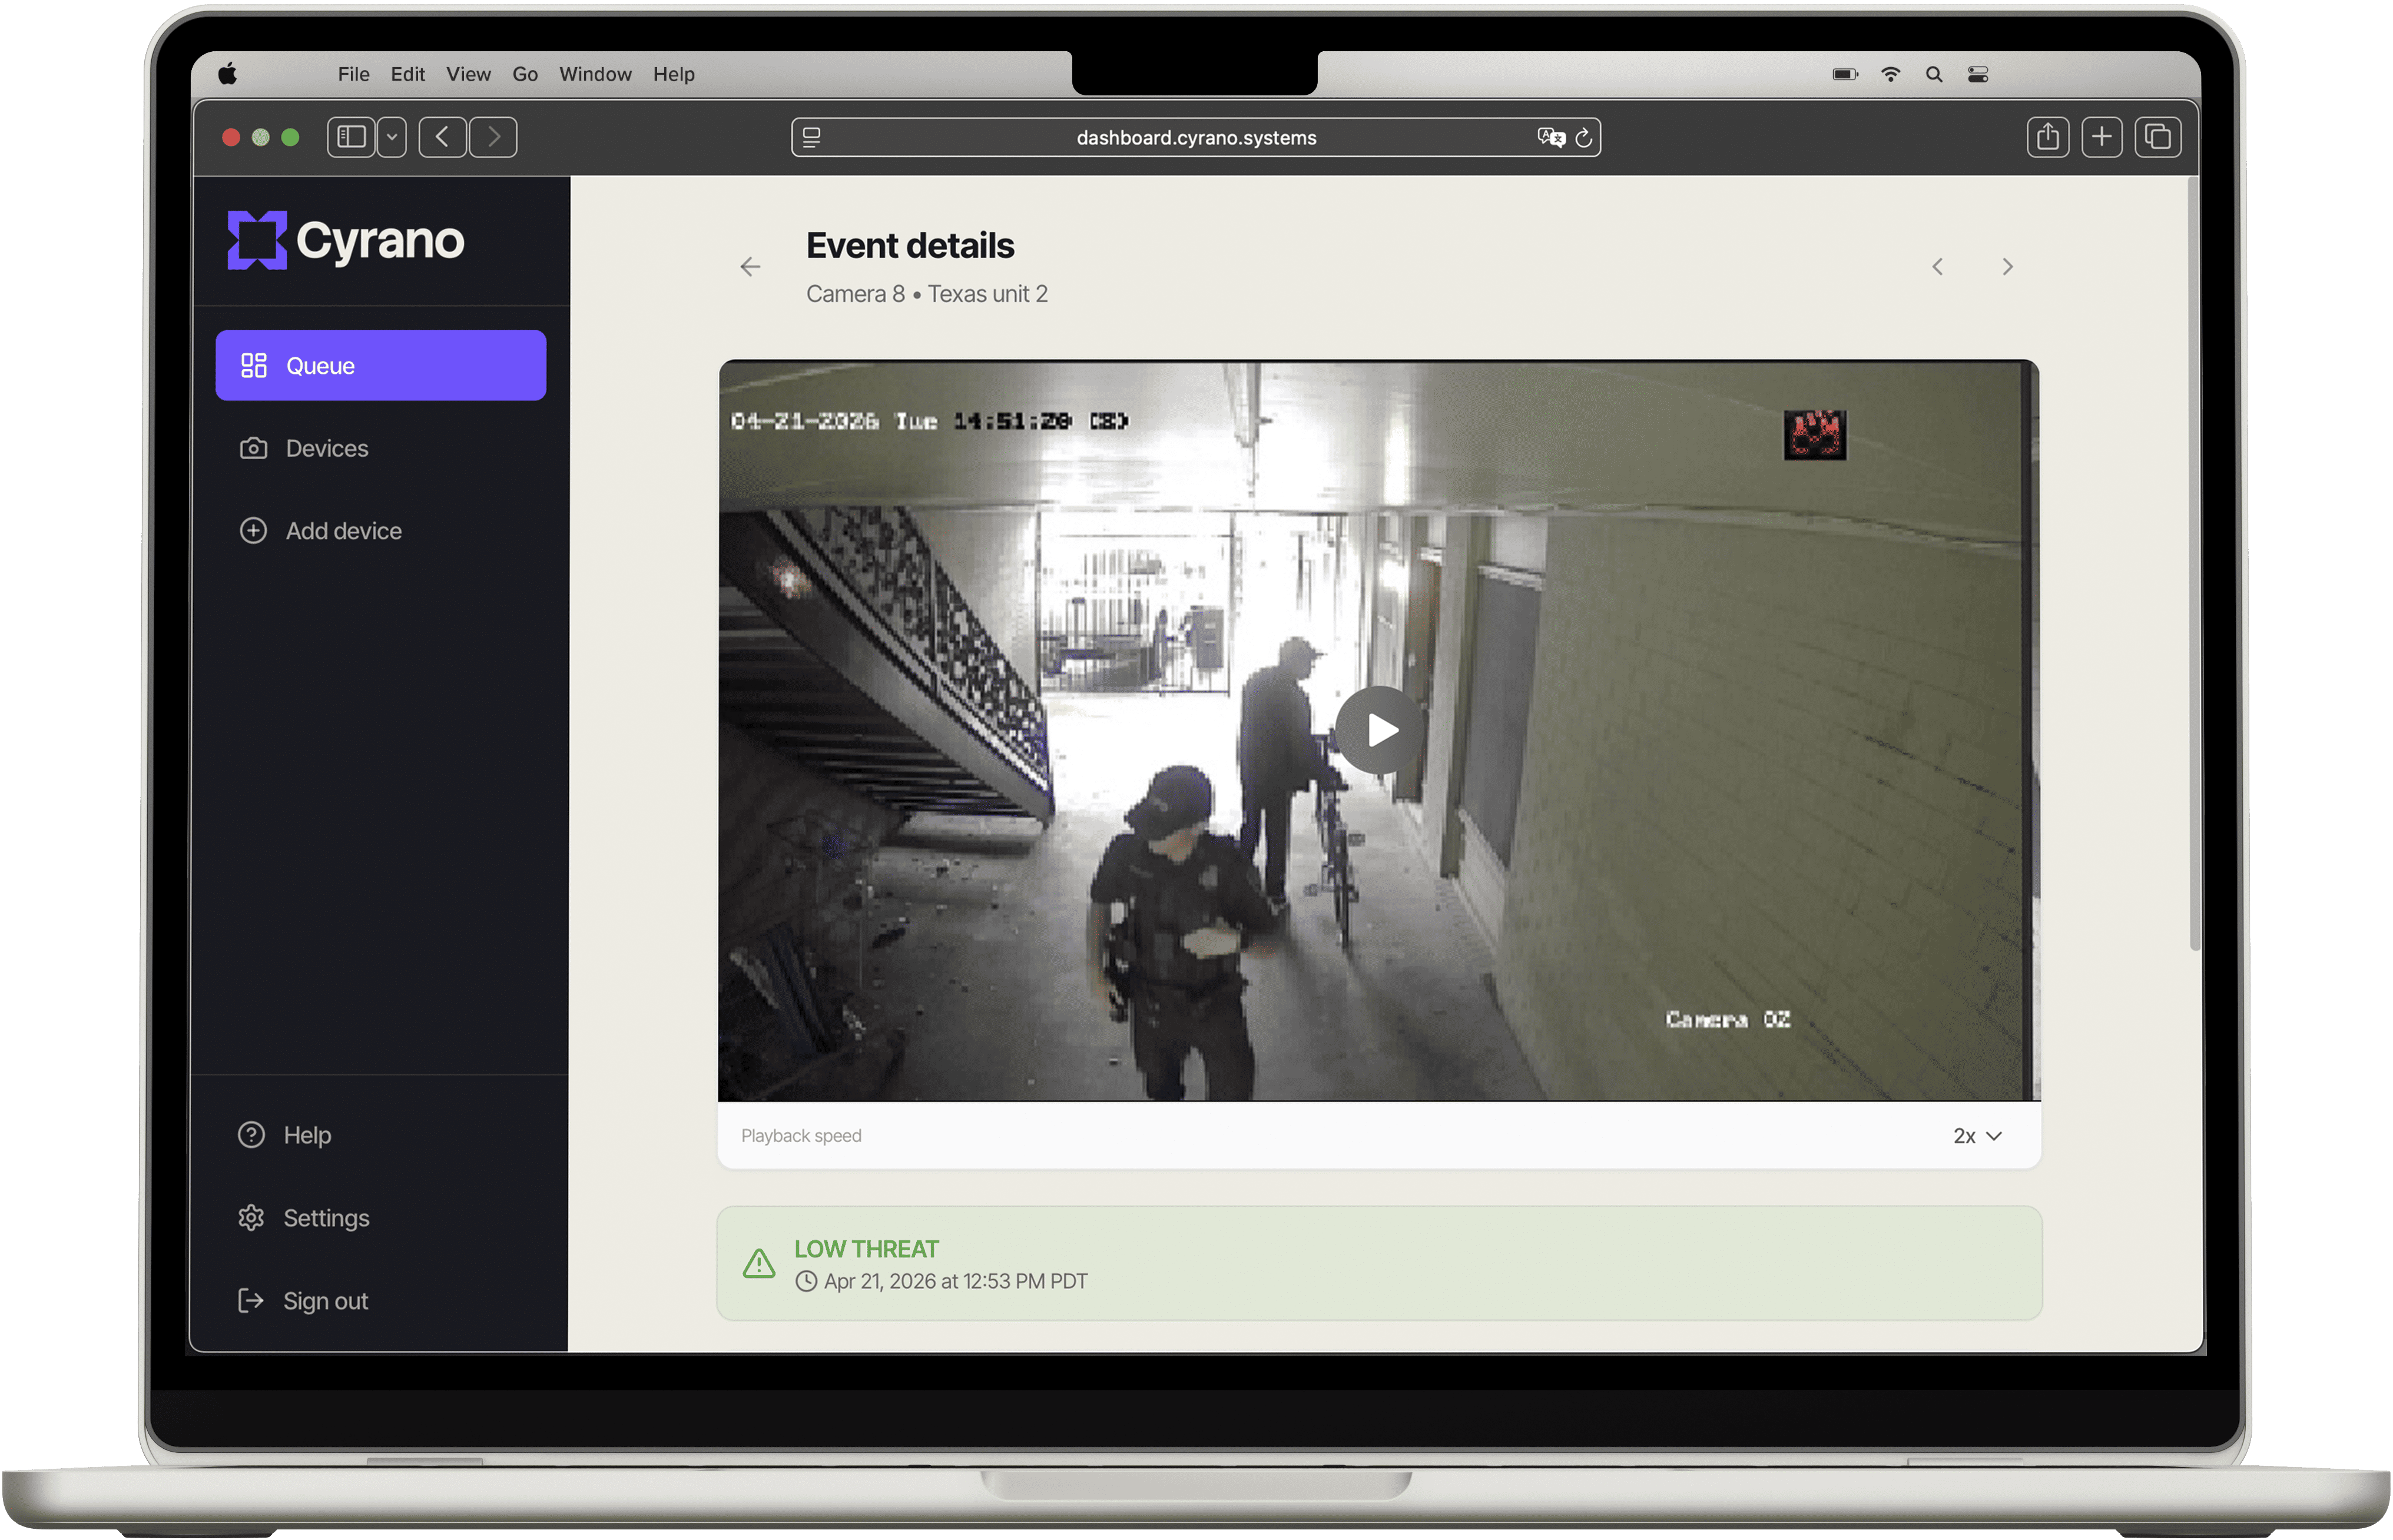Click the Playback speed label
Image resolution: width=2393 pixels, height=1540 pixels.
coord(801,1136)
